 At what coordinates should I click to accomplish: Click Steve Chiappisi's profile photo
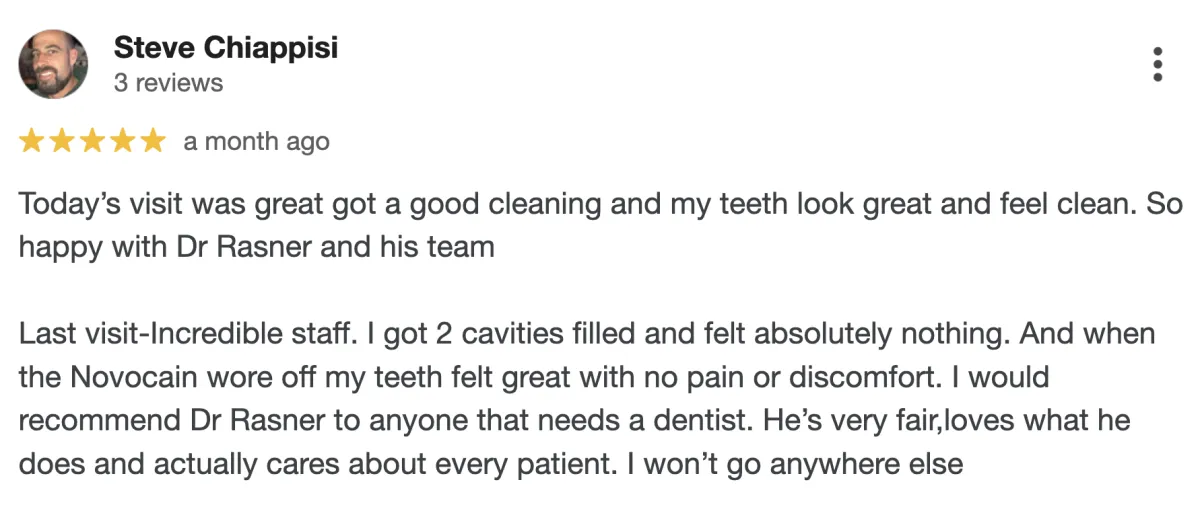(53, 64)
